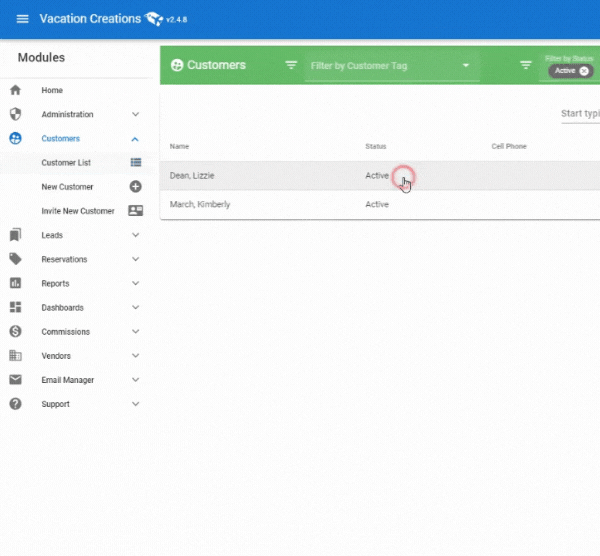Click the Home house icon
This screenshot has width=600, height=556.
point(15,90)
